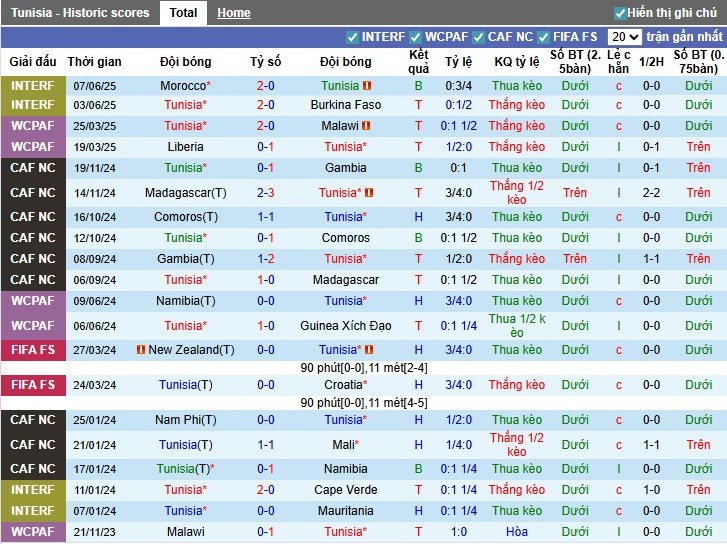Click the Croatia team name

click(x=345, y=385)
